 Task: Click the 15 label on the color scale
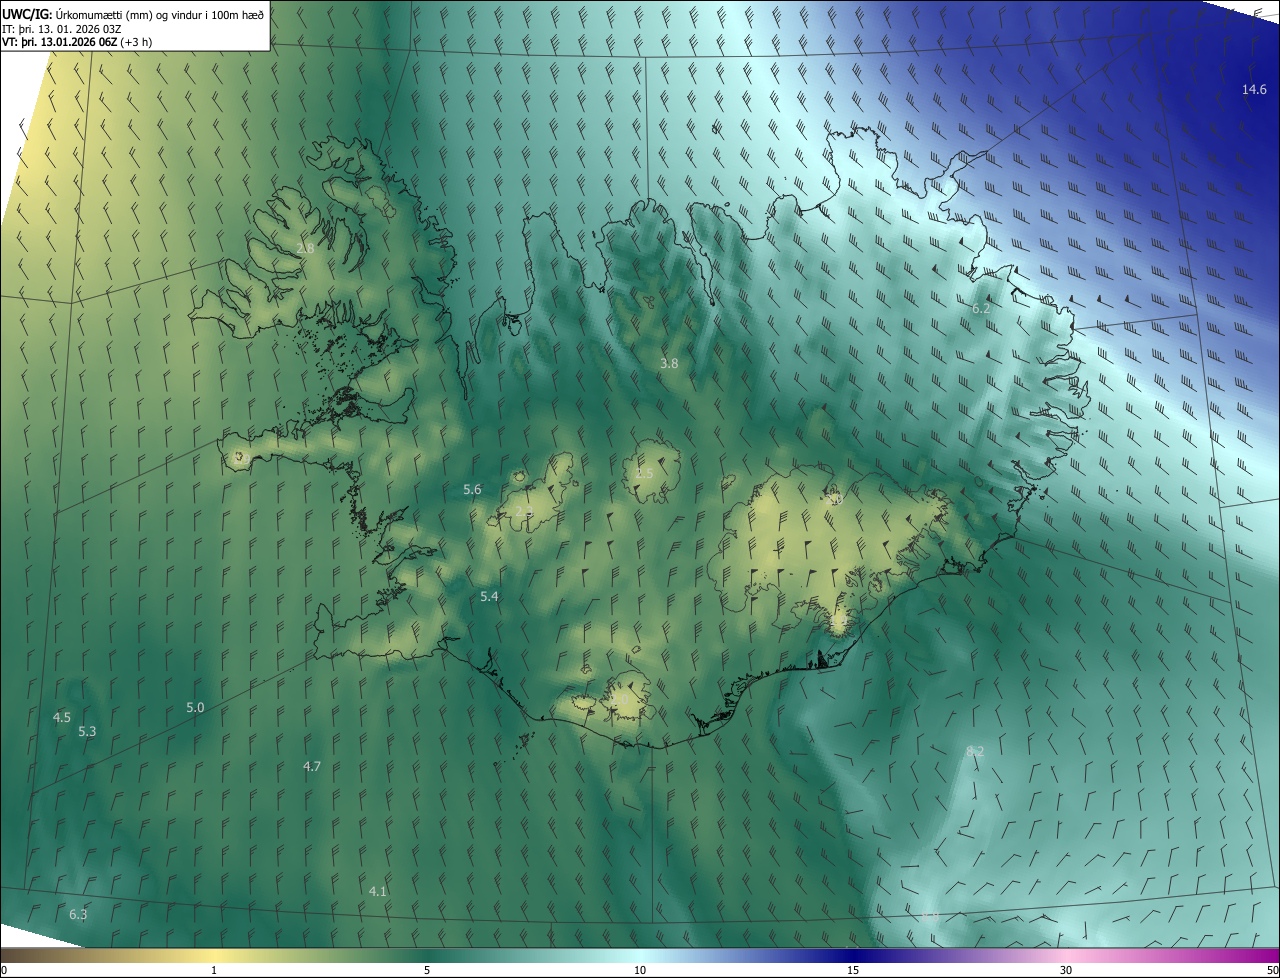(x=853, y=970)
